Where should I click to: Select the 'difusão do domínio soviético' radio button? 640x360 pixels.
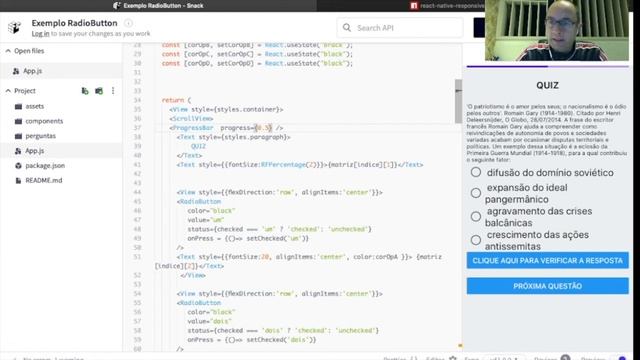point(476,172)
